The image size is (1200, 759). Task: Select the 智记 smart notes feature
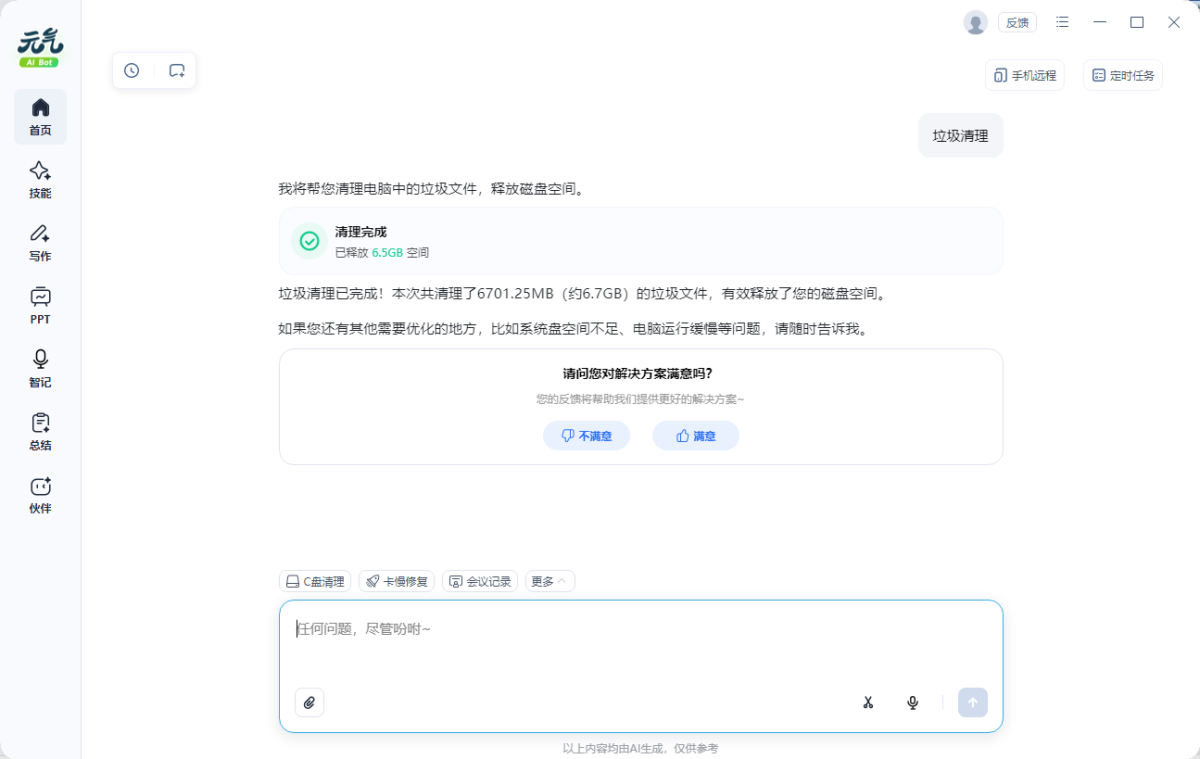(40, 368)
